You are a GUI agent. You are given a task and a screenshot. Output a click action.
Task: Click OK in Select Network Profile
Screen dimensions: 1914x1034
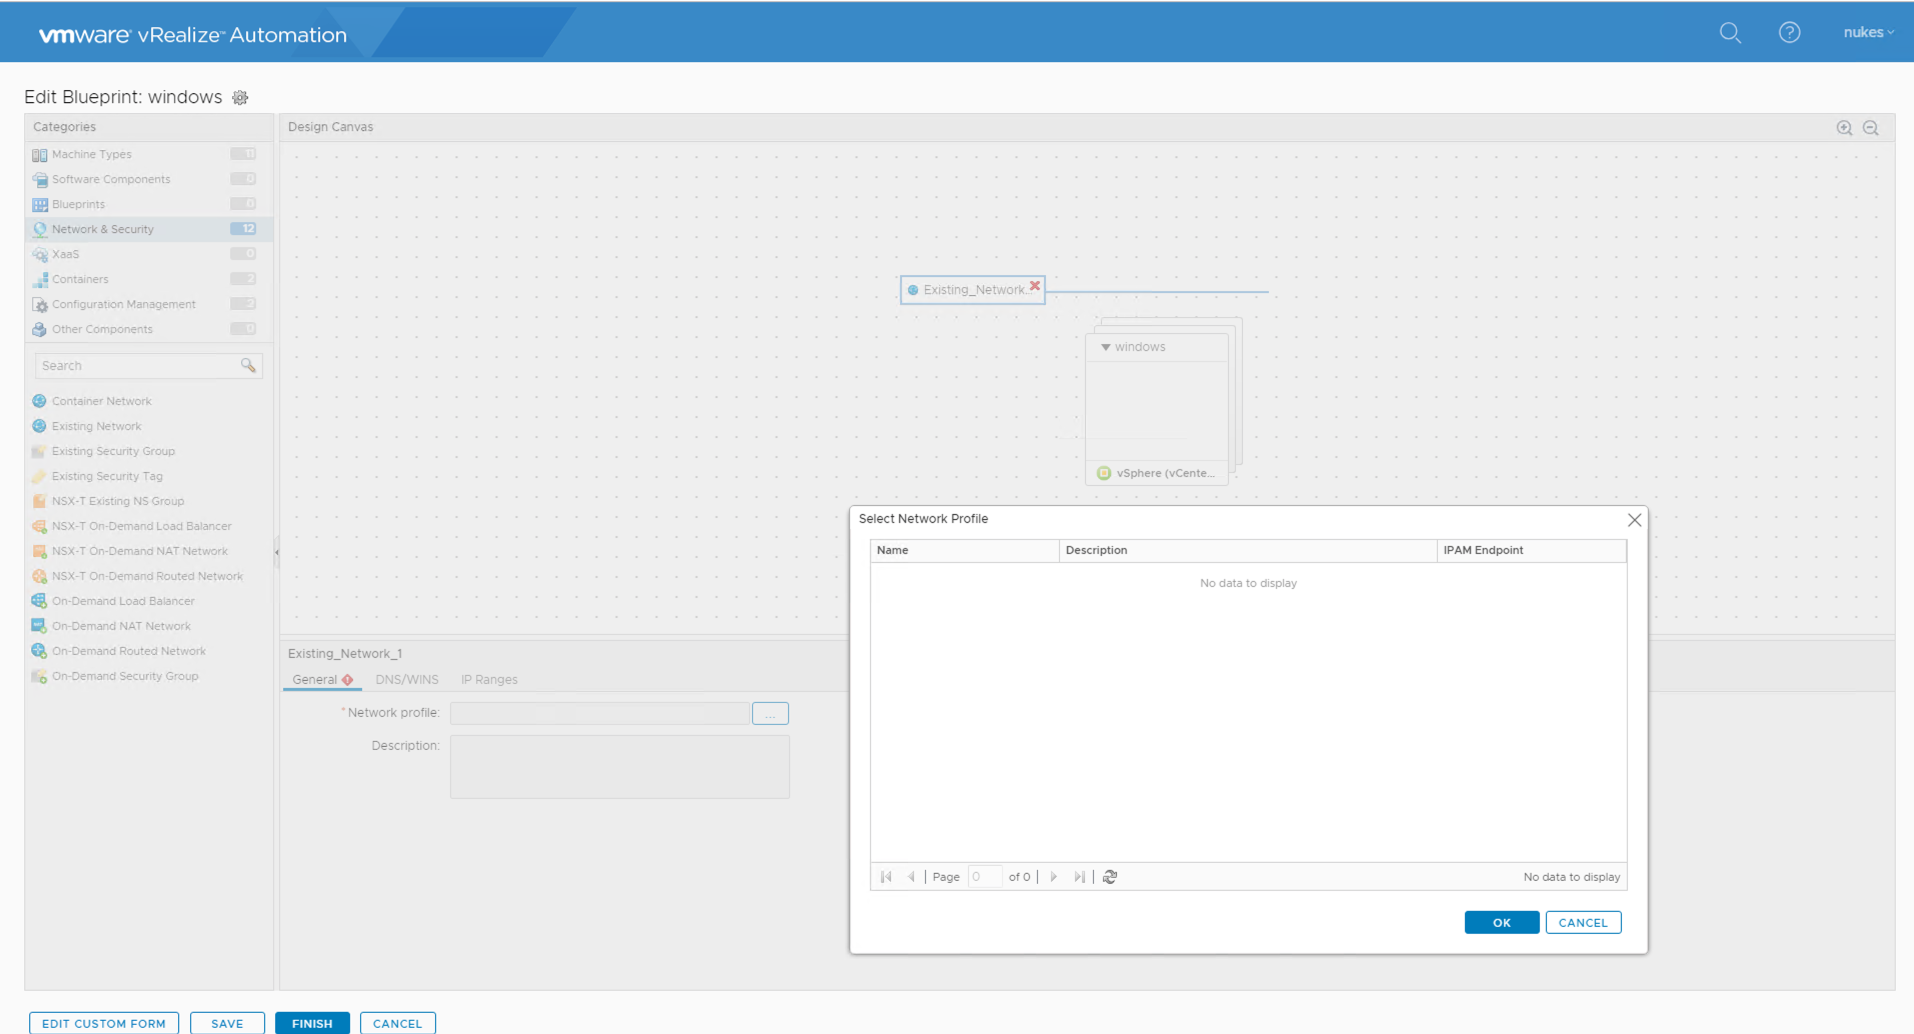(x=1501, y=923)
